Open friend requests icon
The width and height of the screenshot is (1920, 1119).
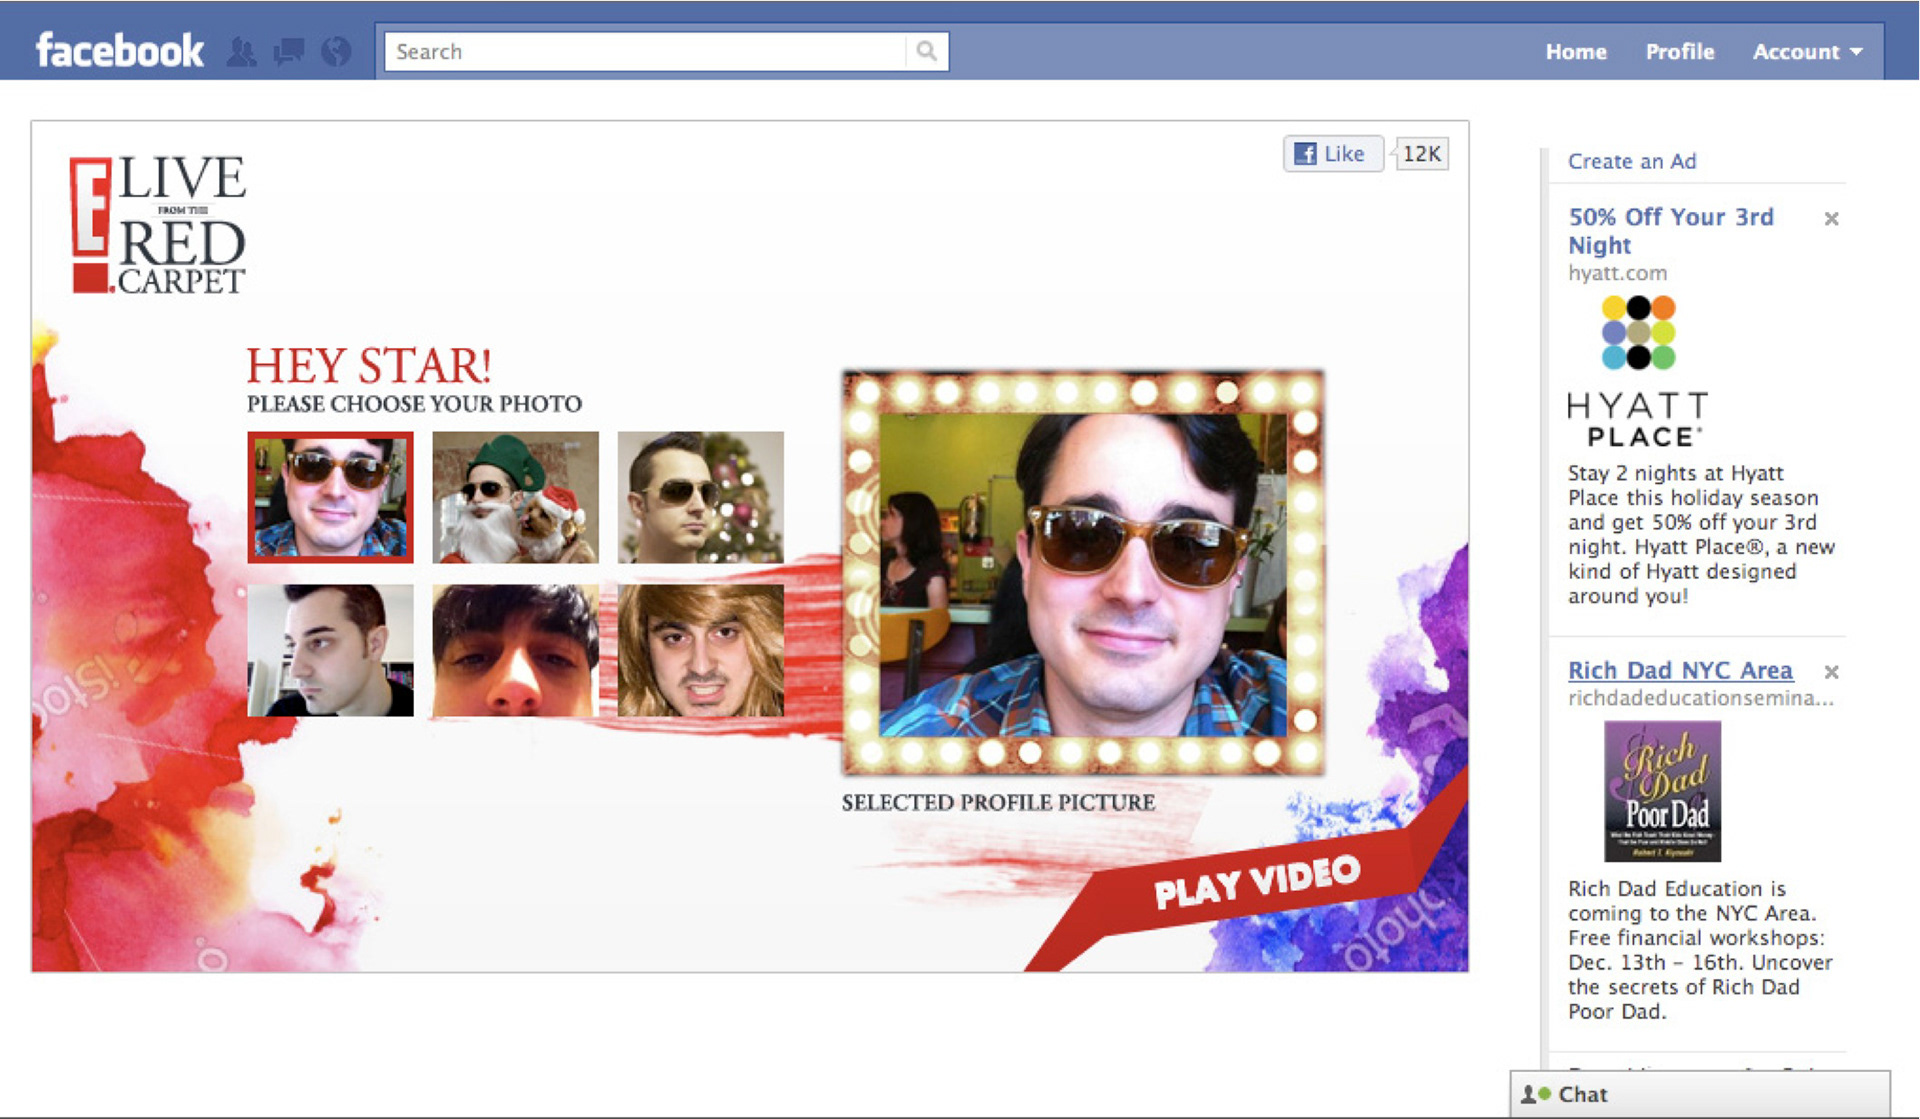241,51
